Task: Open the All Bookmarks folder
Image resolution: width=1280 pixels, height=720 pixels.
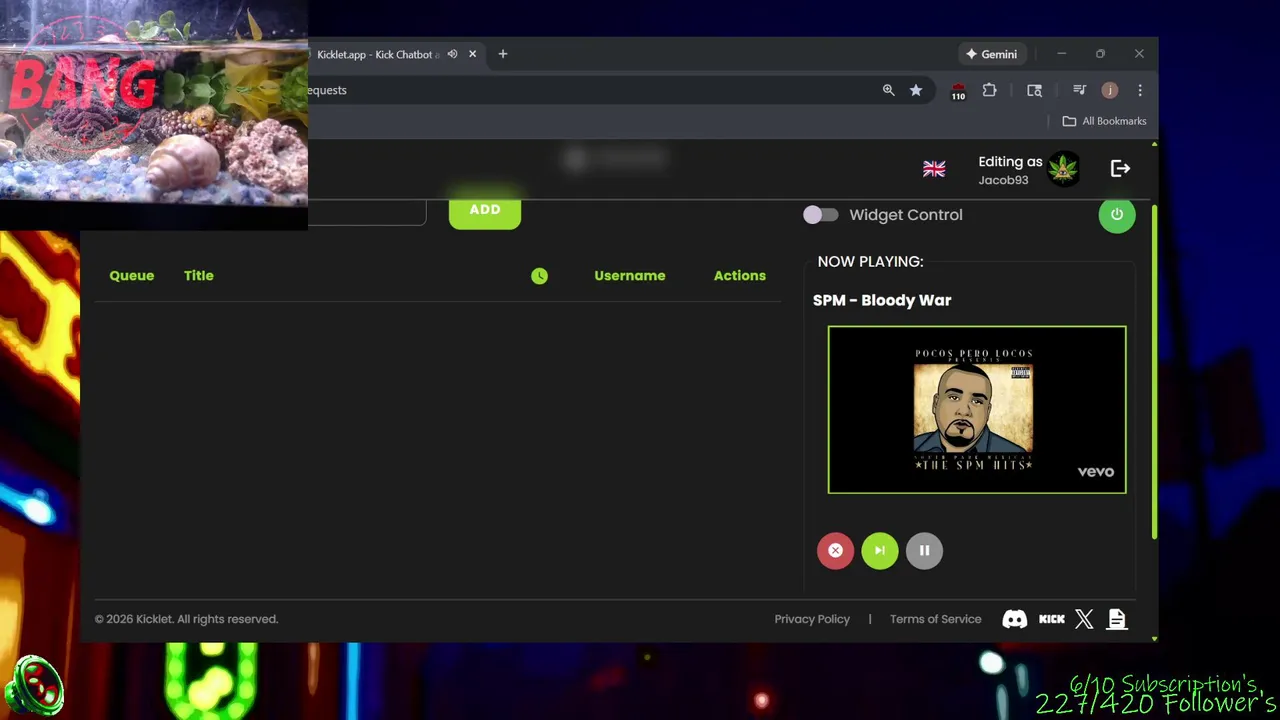Action: pos(1104,121)
